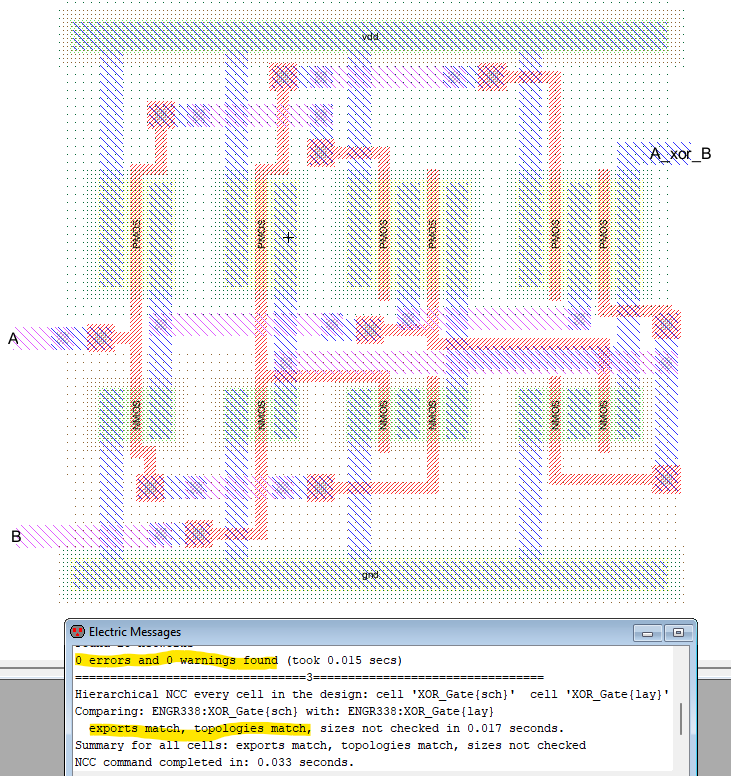Screen dimensions: 731x776
Task: Click the crosshair marker in the layout
Action: 289,238
